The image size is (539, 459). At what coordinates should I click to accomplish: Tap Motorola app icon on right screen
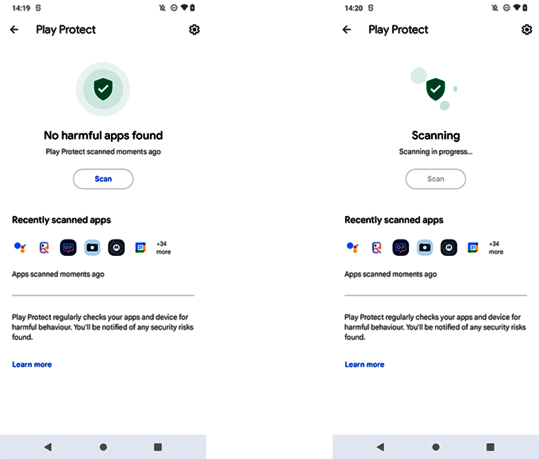tap(449, 248)
